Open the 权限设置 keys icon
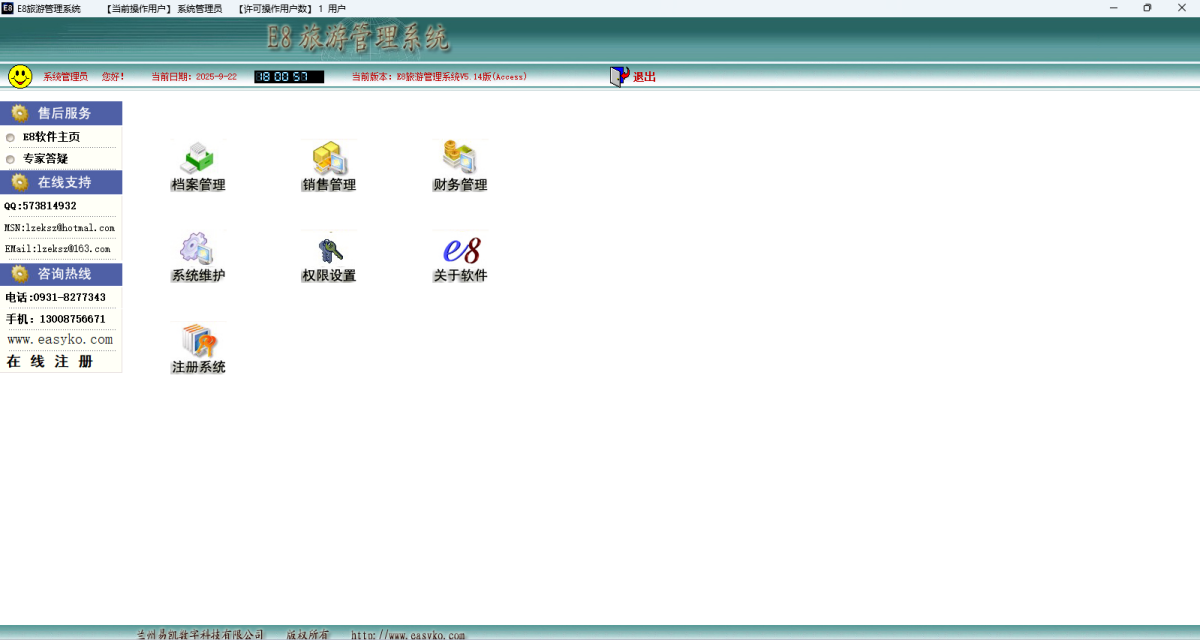This screenshot has width=1200, height=640. tap(329, 249)
